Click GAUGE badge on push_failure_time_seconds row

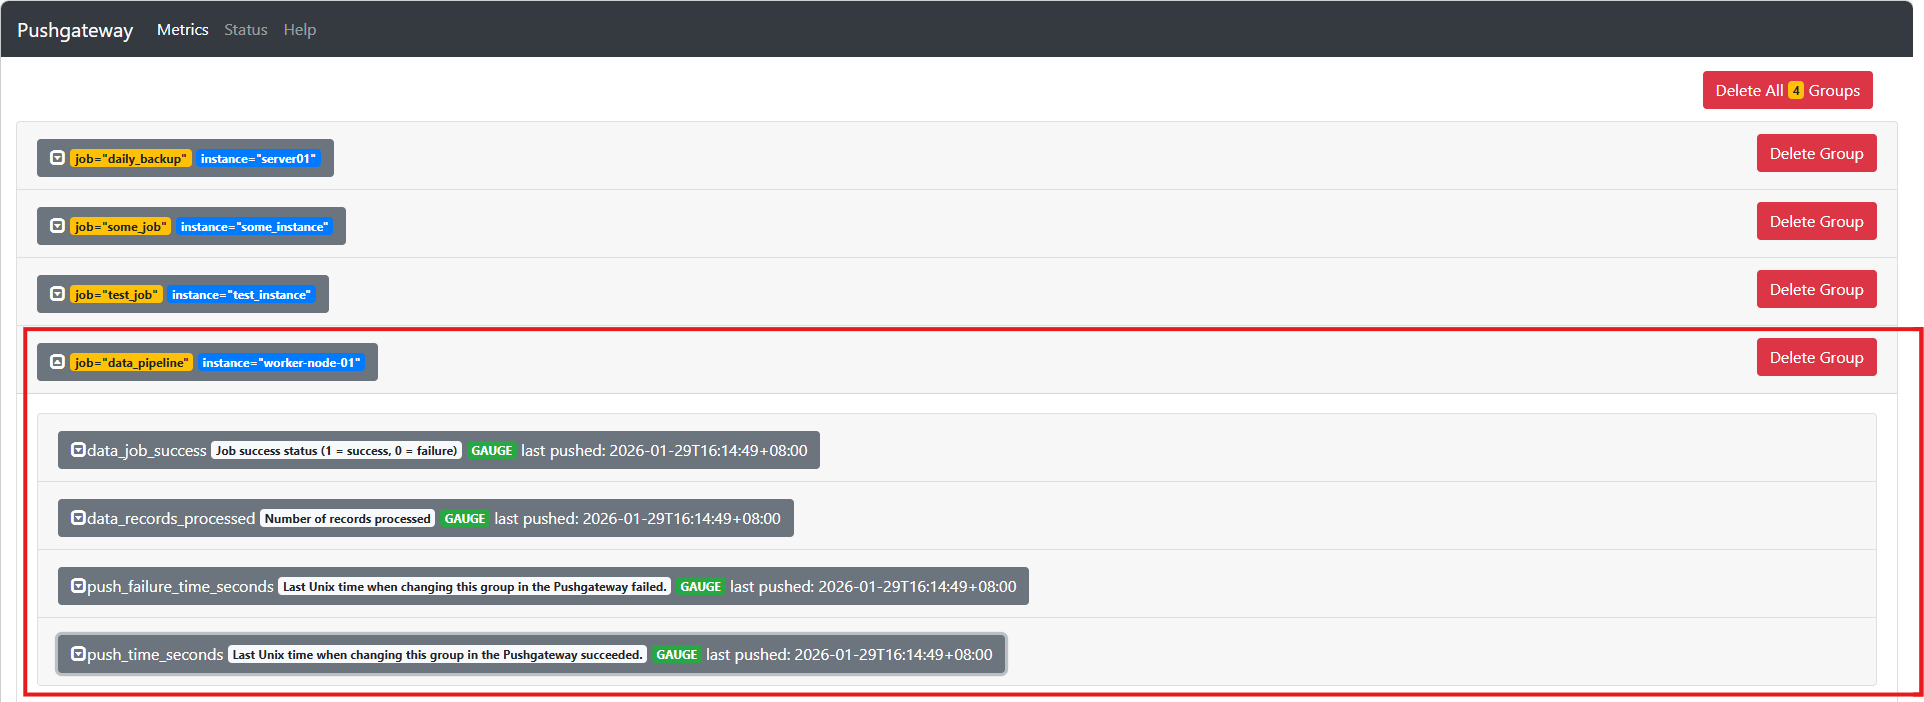(700, 587)
